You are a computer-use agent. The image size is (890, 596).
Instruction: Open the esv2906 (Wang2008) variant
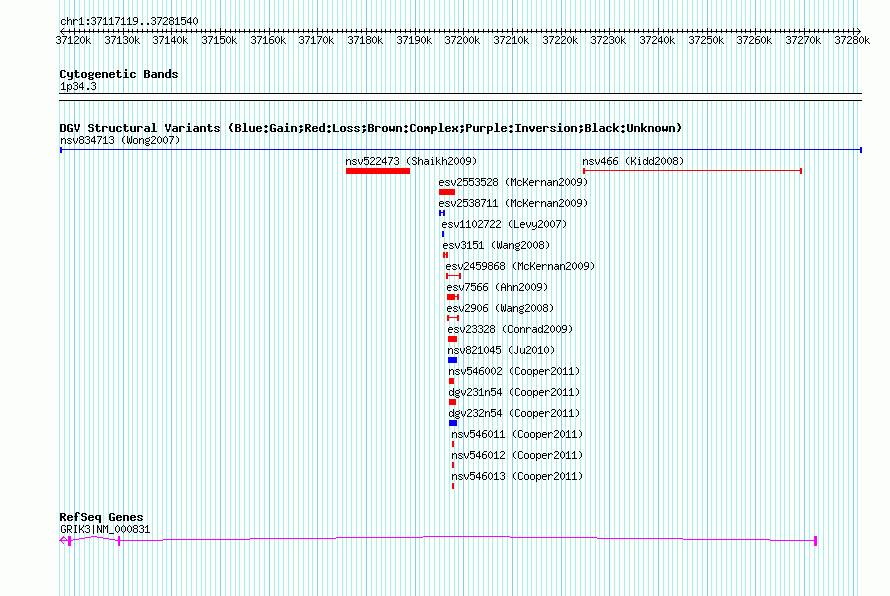(500, 308)
